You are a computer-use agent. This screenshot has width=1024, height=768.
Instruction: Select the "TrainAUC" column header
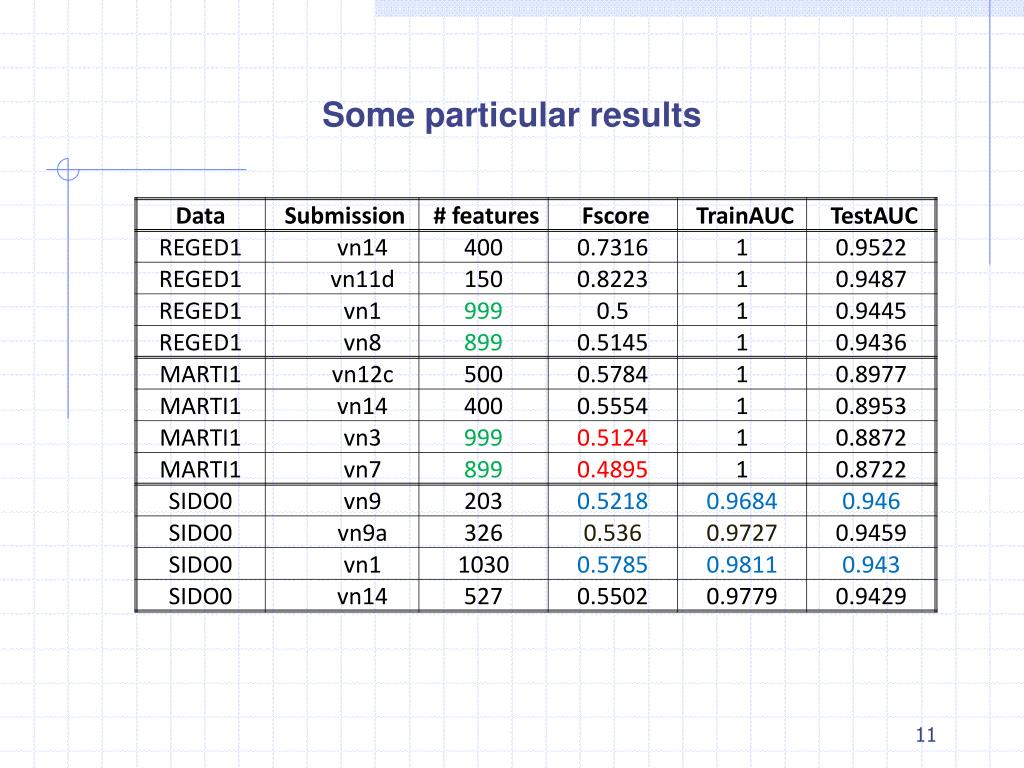(744, 216)
